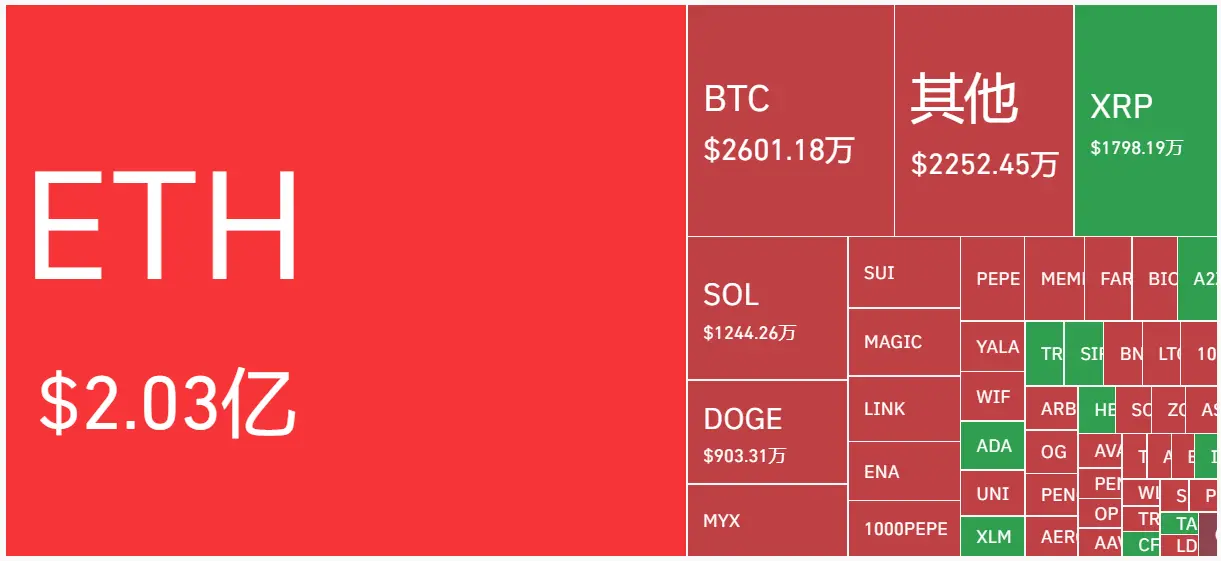1221x561 pixels.
Task: Open the MAGIC tile
Action: 903,342
